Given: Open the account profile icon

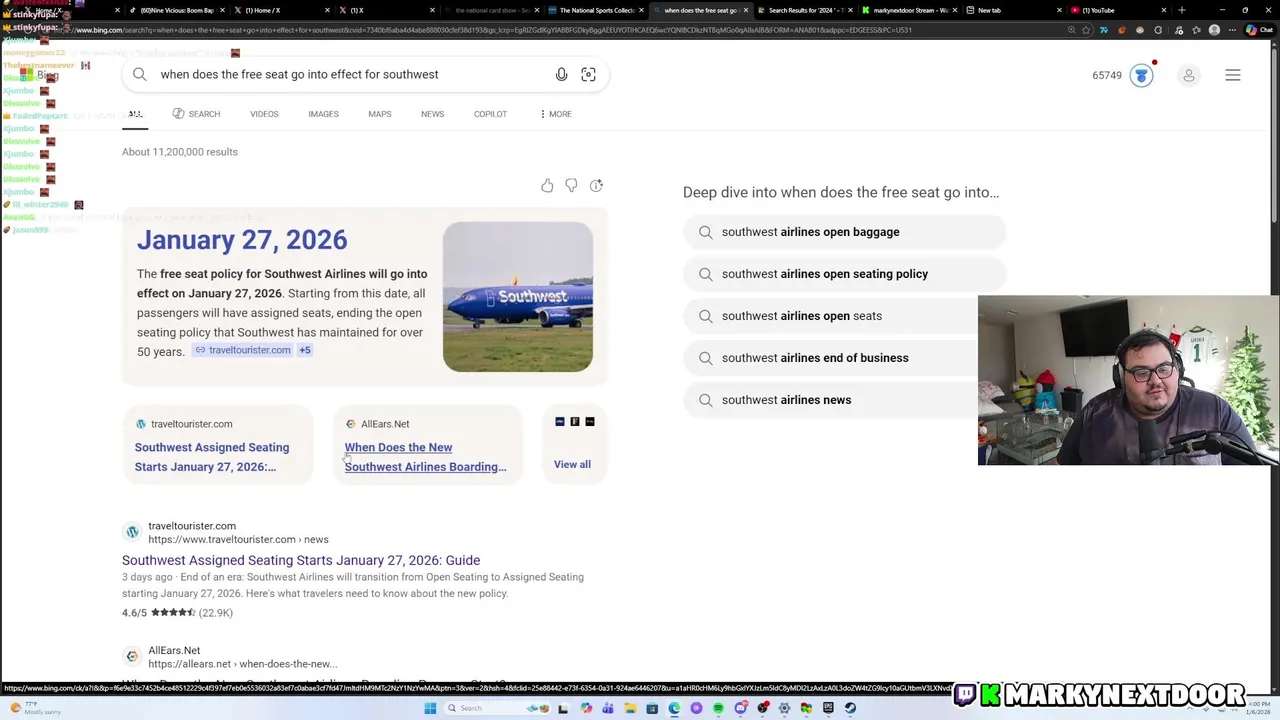Looking at the screenshot, I should tap(1189, 75).
